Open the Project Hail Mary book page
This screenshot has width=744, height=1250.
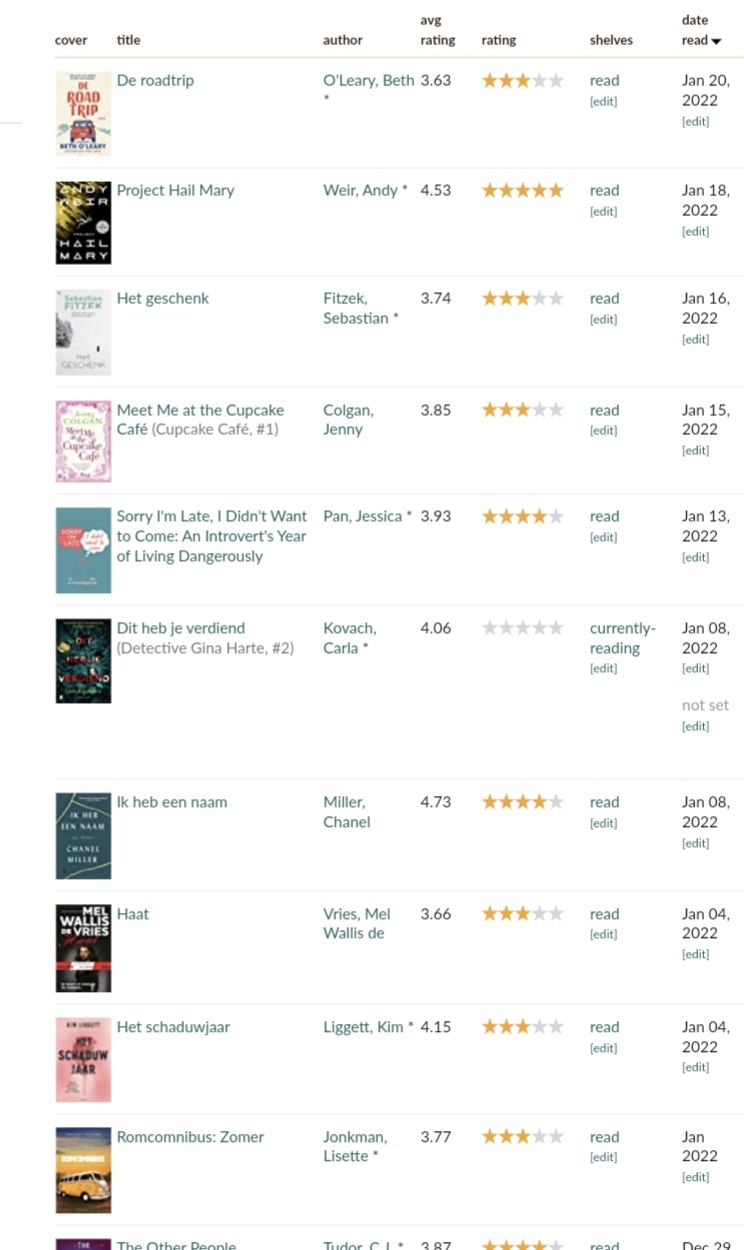tap(176, 190)
